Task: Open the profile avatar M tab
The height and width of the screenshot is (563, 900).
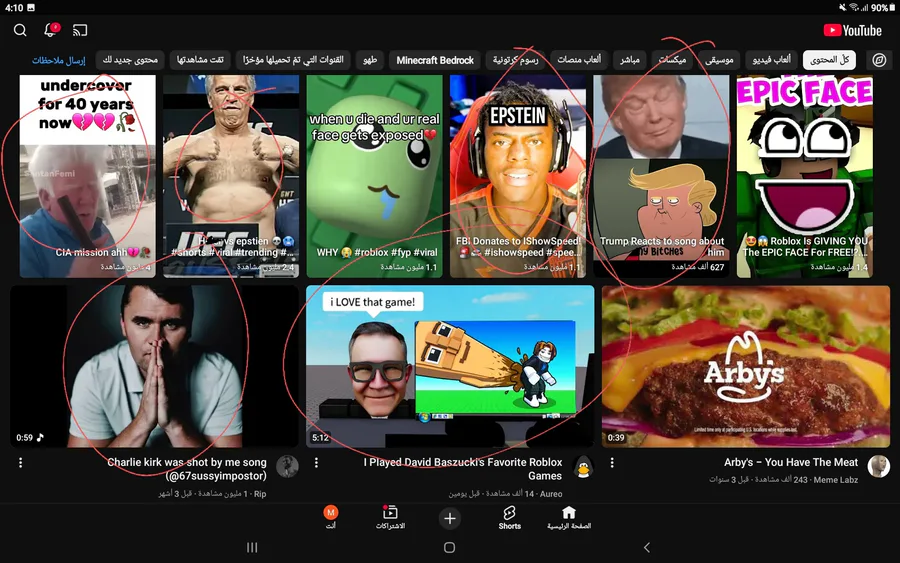Action: 331,517
